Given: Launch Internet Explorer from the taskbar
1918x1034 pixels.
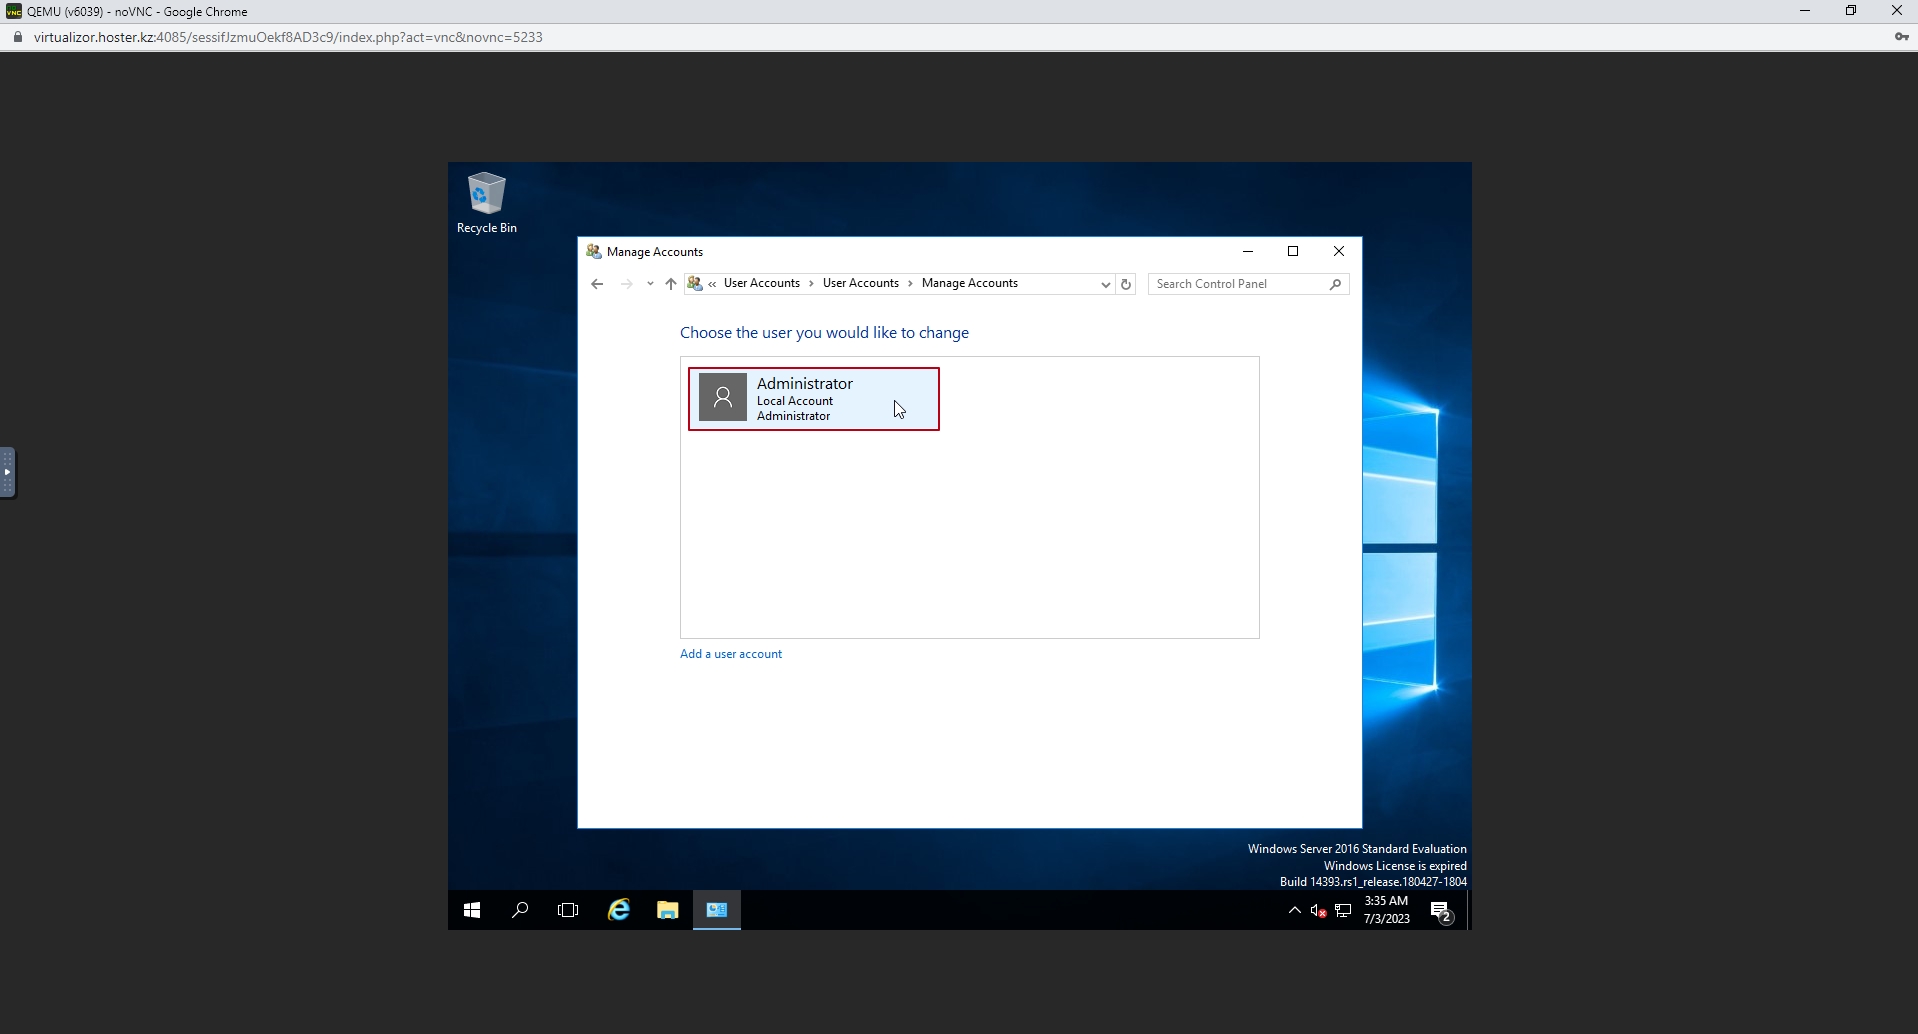Looking at the screenshot, I should click(x=619, y=910).
